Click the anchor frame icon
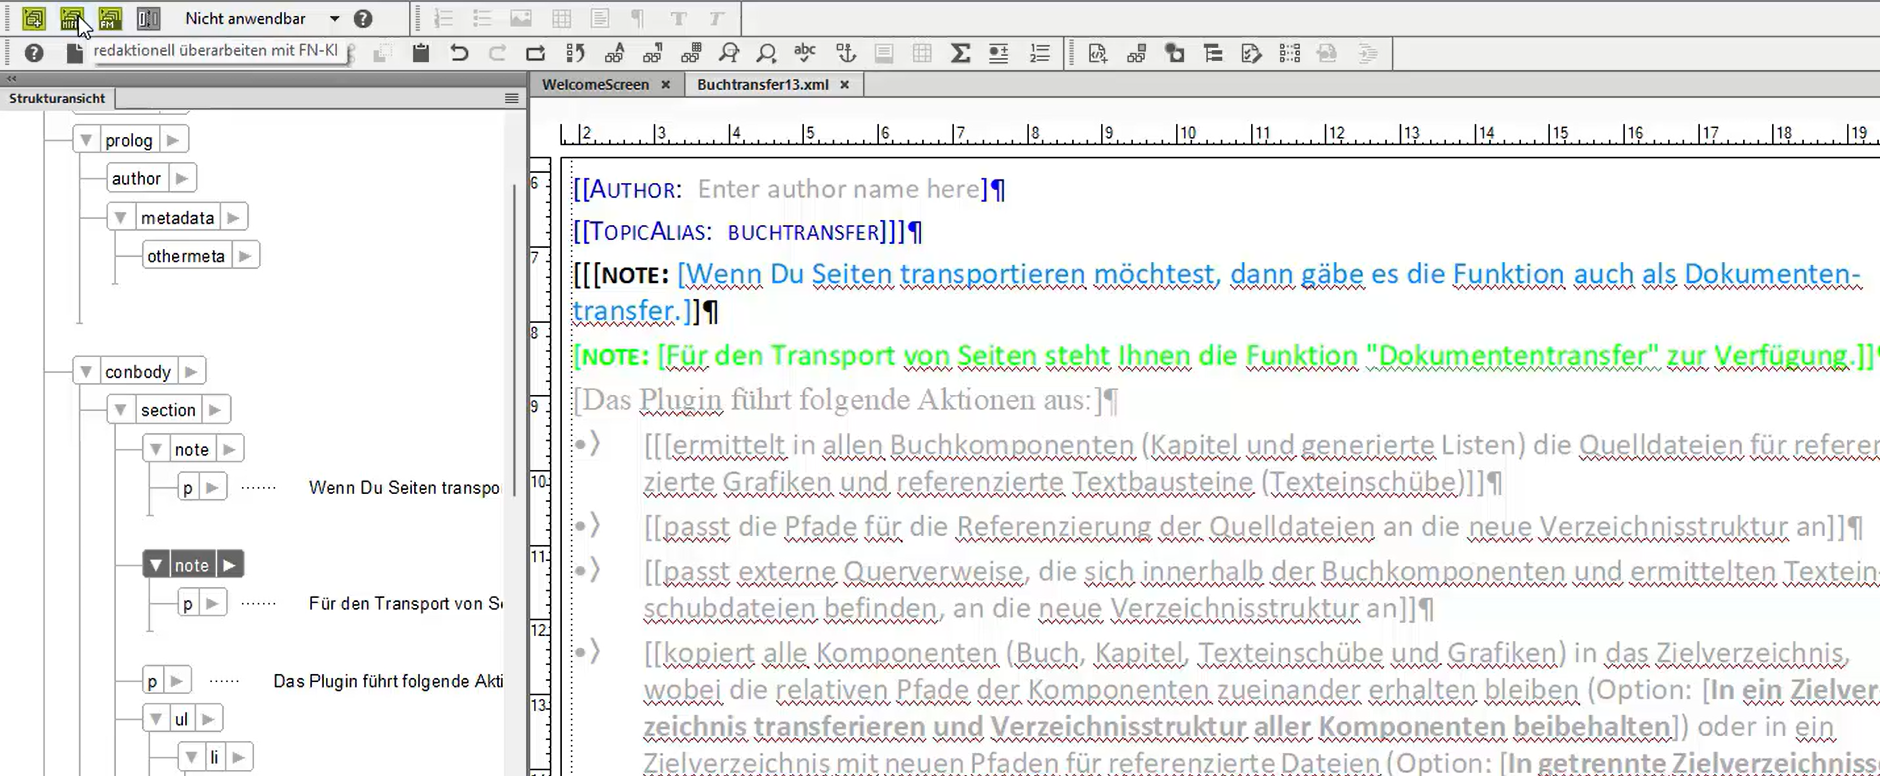1880x776 pixels. [846, 53]
